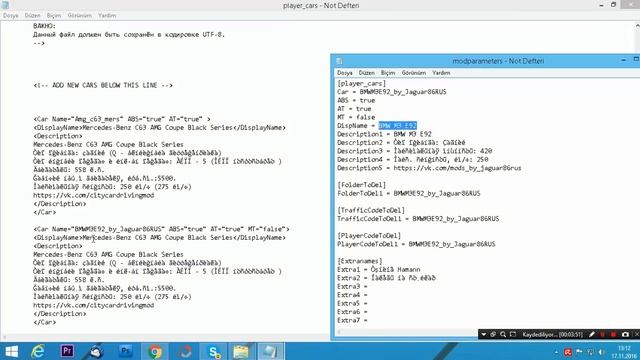Open File Explorer folder on the taskbar
The height and width of the screenshot is (360, 640).
point(241,351)
